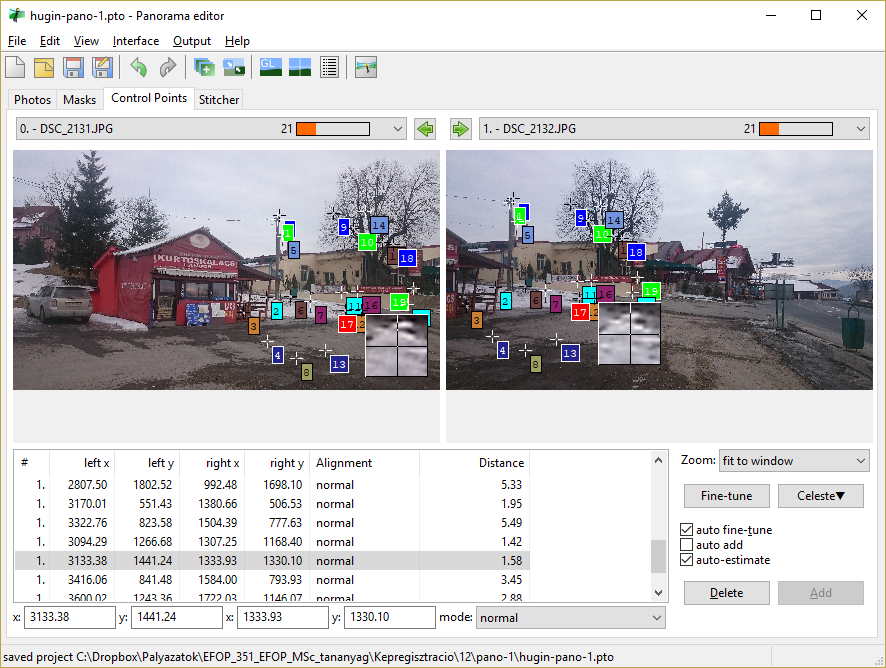886x668 pixels.
Task: Open the GL fast preview window
Action: coord(270,68)
